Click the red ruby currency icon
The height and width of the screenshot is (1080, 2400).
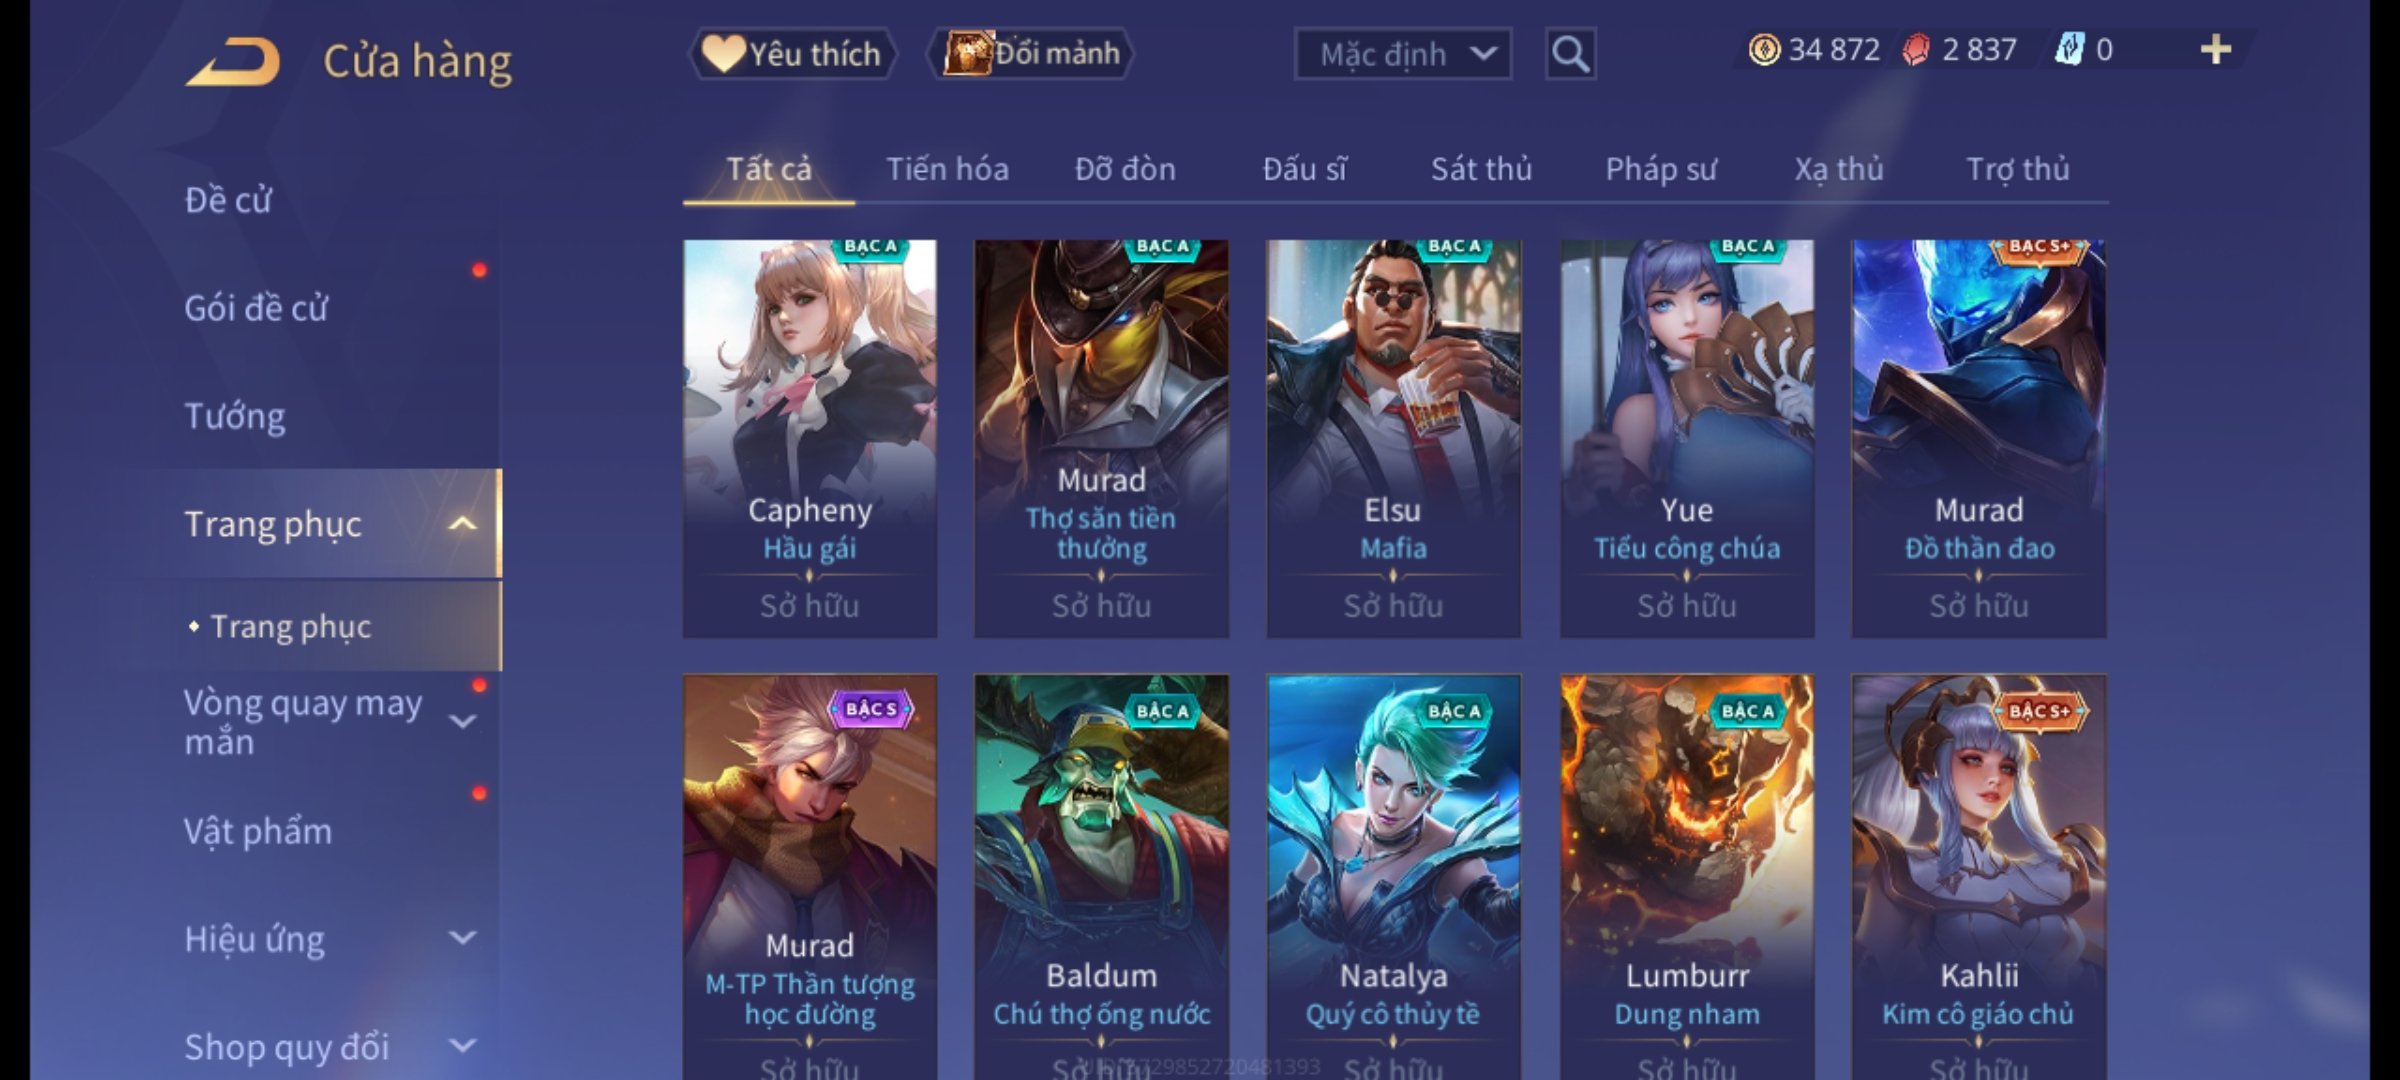[x=1916, y=50]
